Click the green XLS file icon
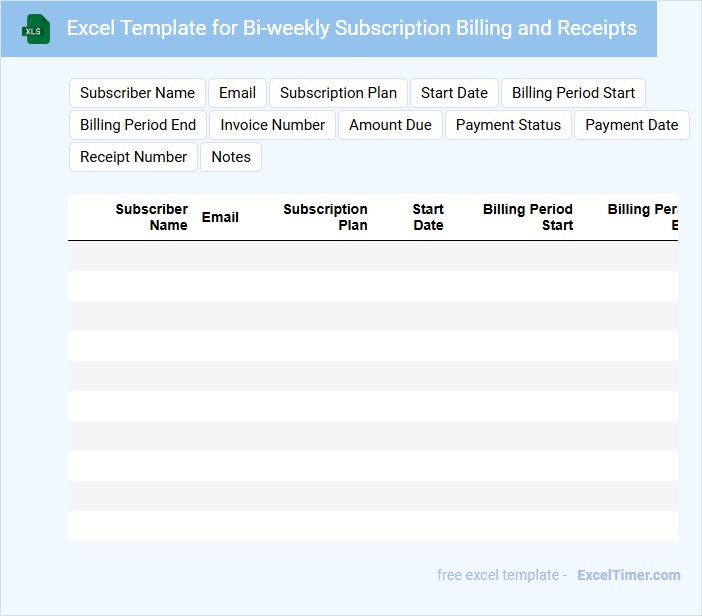 [36, 29]
